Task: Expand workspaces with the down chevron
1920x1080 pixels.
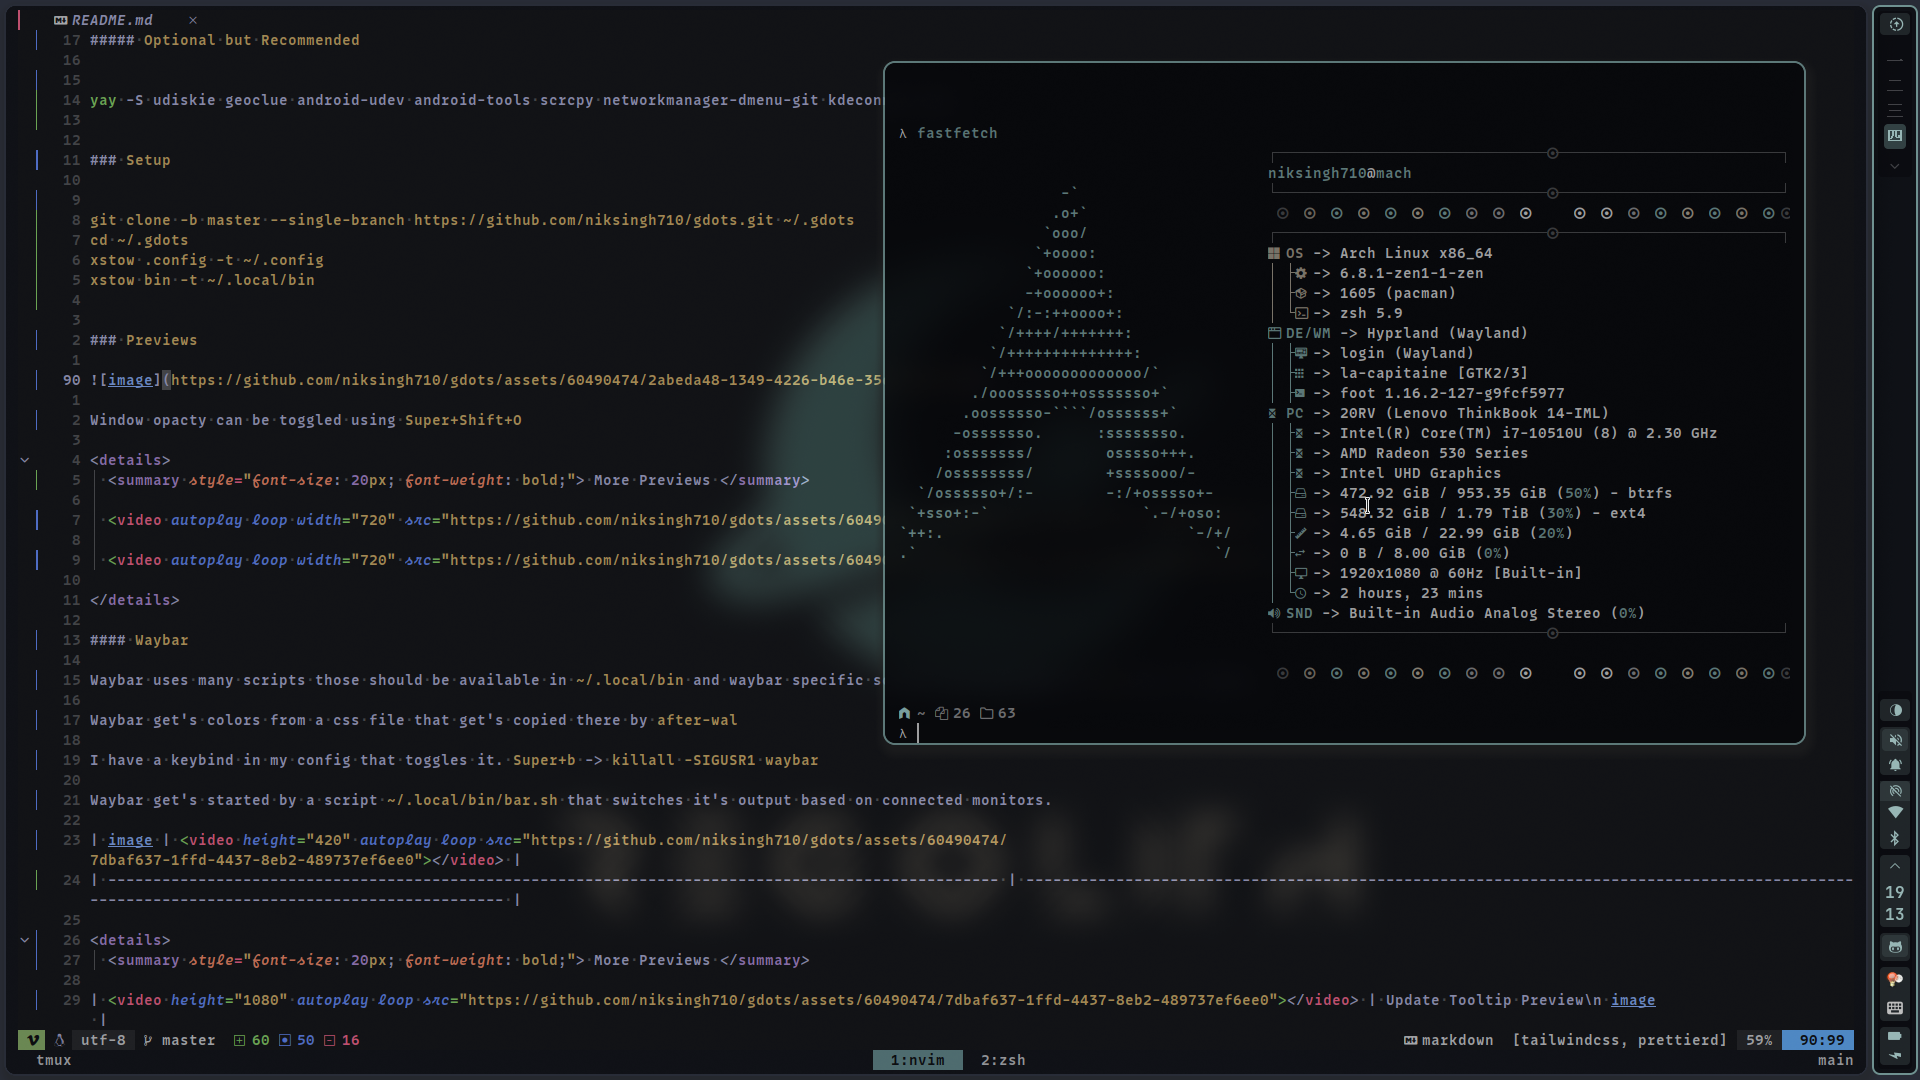Action: [1895, 166]
